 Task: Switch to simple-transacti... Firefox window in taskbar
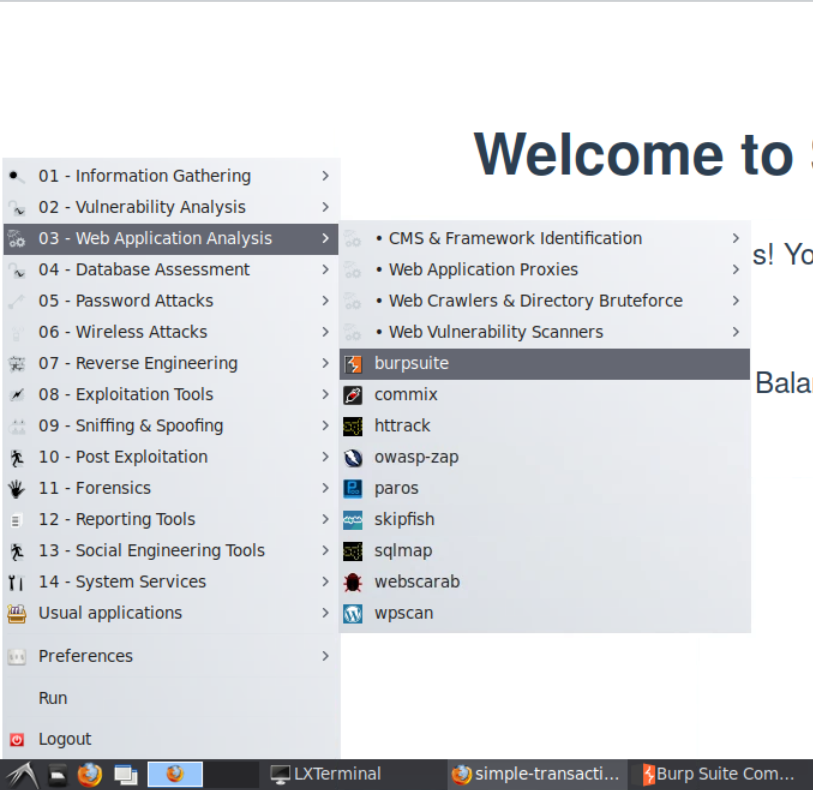click(536, 774)
